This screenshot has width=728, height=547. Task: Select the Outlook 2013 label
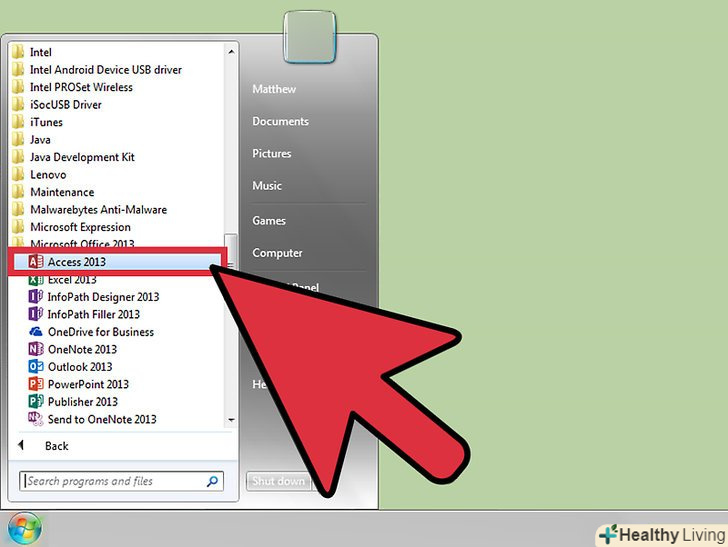80,367
